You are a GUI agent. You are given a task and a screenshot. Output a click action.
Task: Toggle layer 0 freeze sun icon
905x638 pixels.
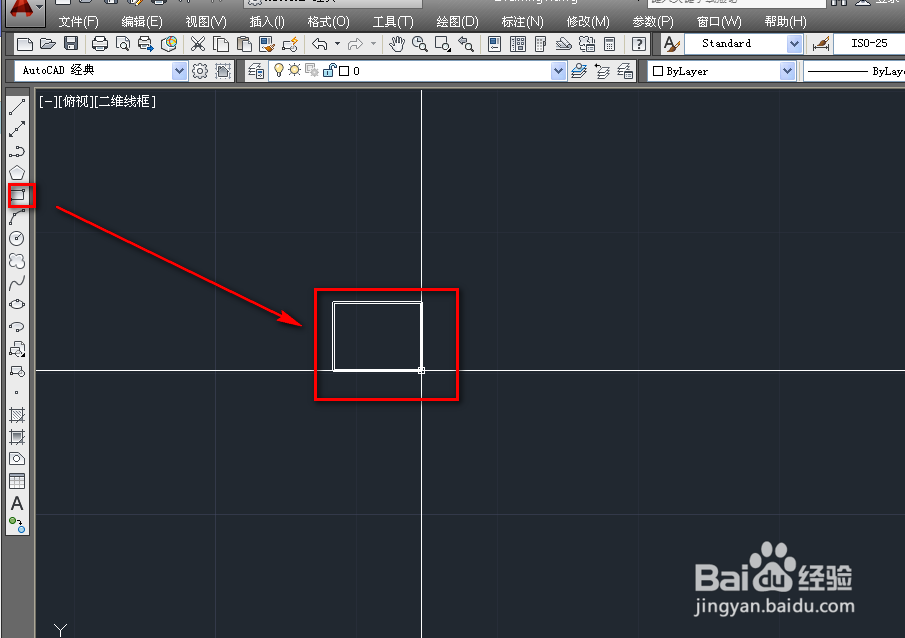[x=295, y=70]
